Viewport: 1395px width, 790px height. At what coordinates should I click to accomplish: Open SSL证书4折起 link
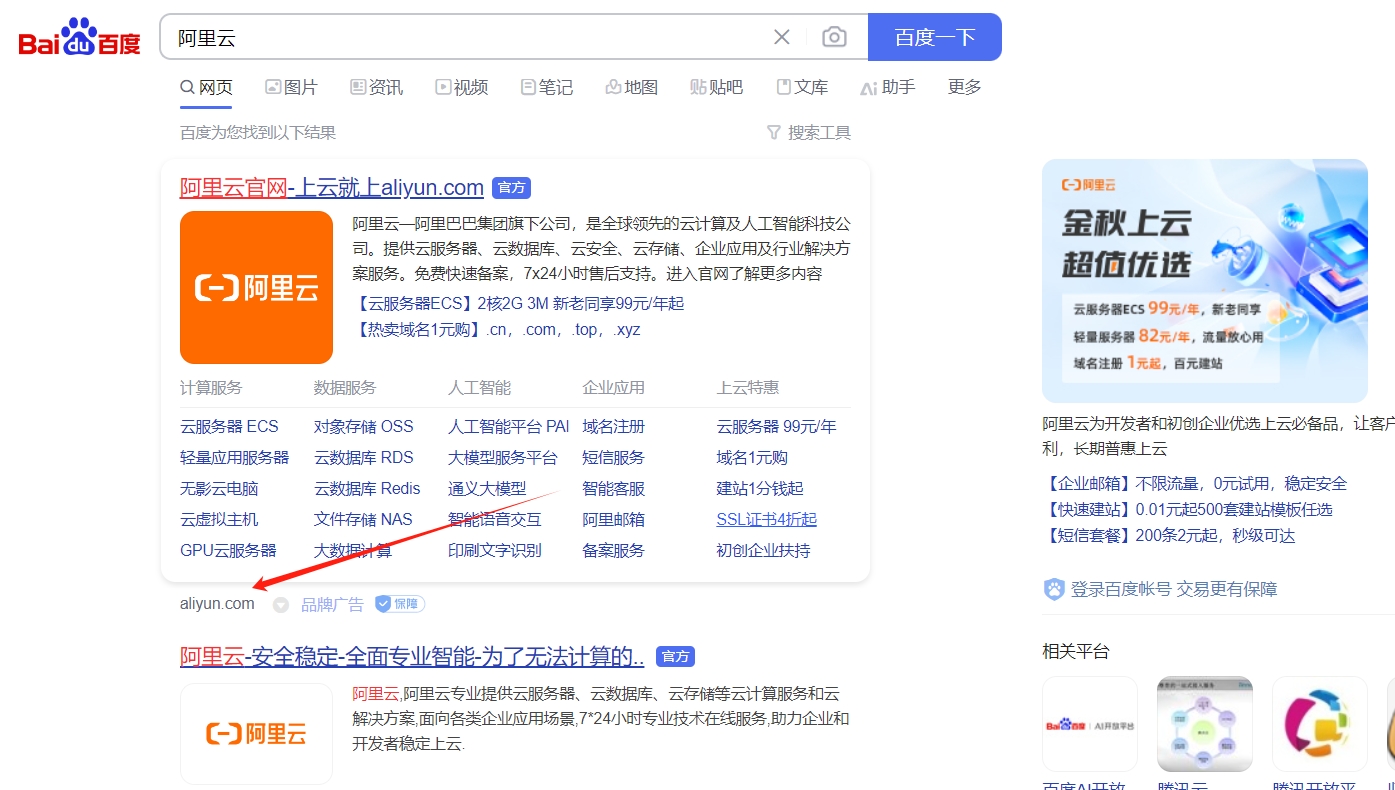pos(766,519)
